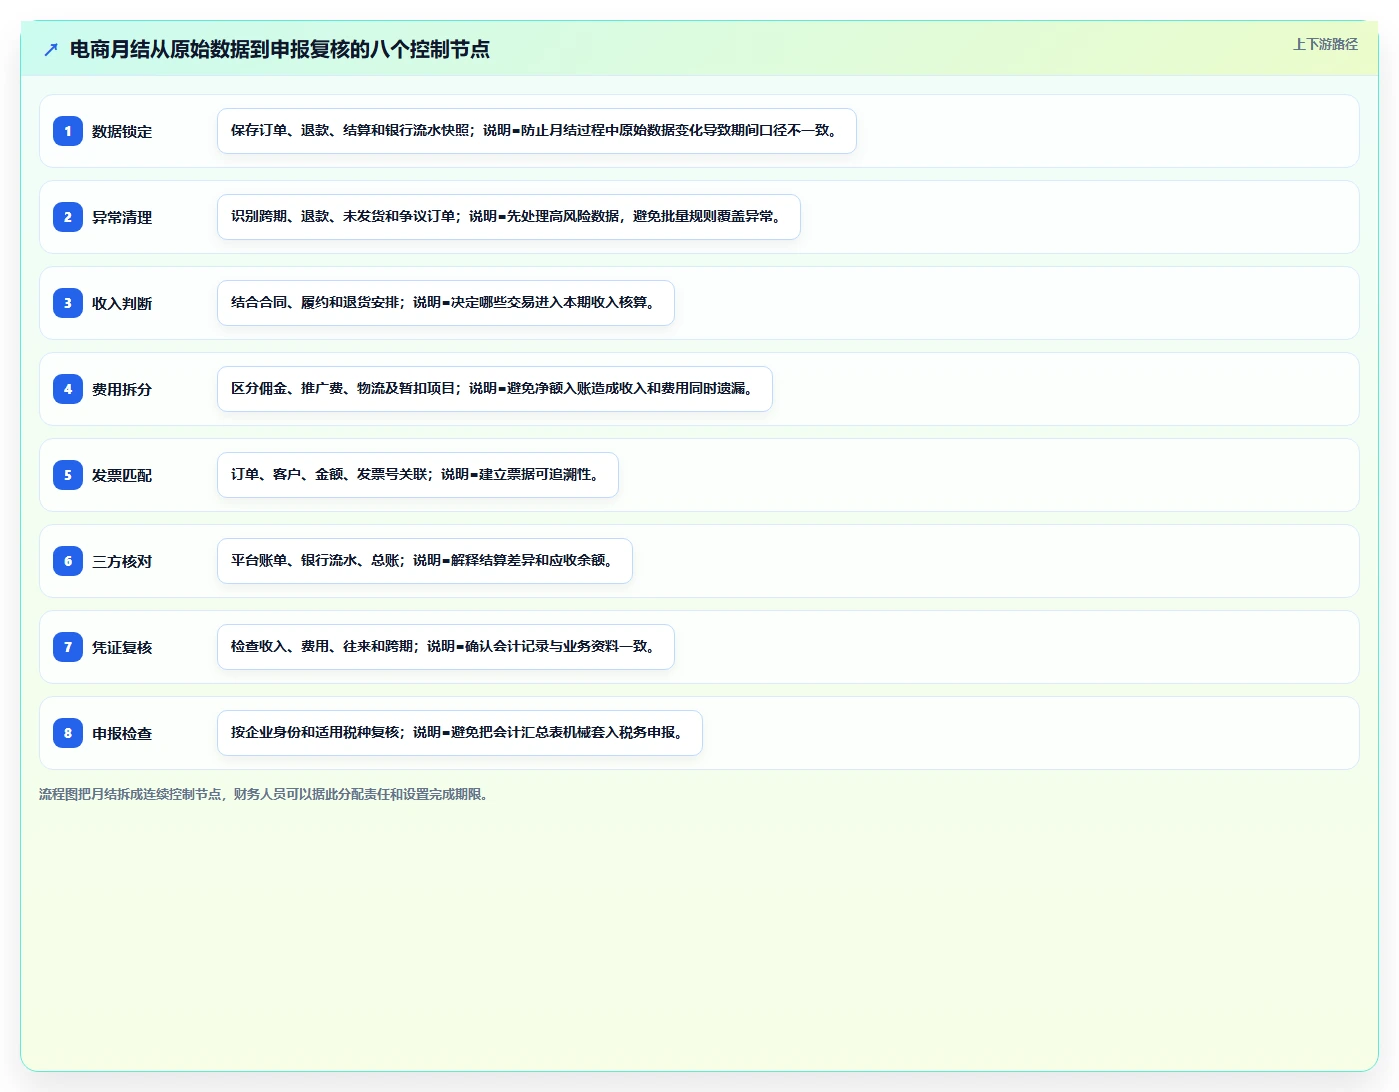Click the description box starting 按企业身份
1399x1092 pixels.
pos(460,733)
